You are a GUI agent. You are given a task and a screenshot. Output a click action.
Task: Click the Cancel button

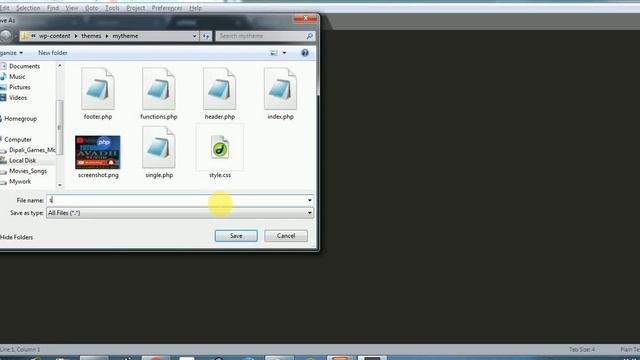coord(286,236)
